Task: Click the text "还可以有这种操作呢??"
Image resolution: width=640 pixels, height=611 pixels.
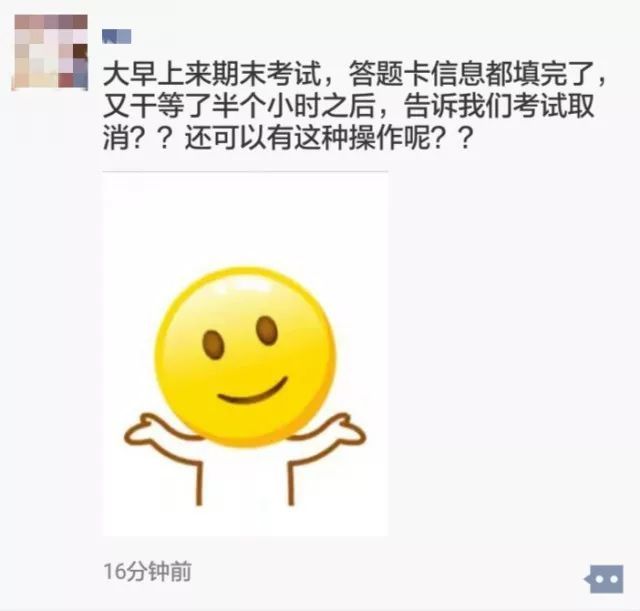Action: click(329, 138)
